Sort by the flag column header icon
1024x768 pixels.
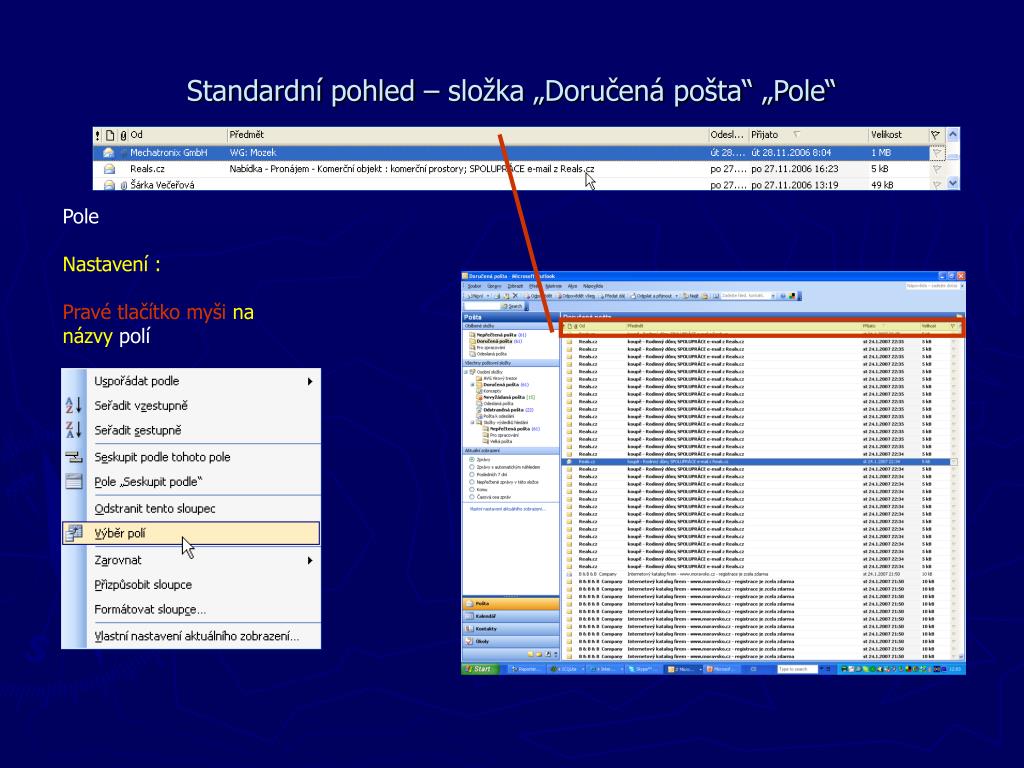point(935,135)
